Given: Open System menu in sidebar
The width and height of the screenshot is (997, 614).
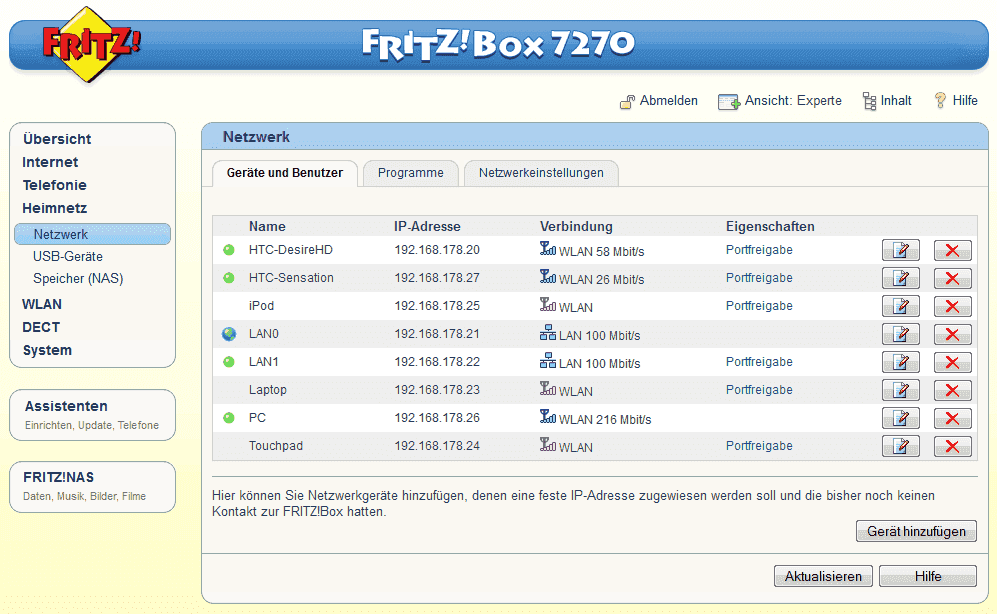Looking at the screenshot, I should pyautogui.click(x=47, y=350).
